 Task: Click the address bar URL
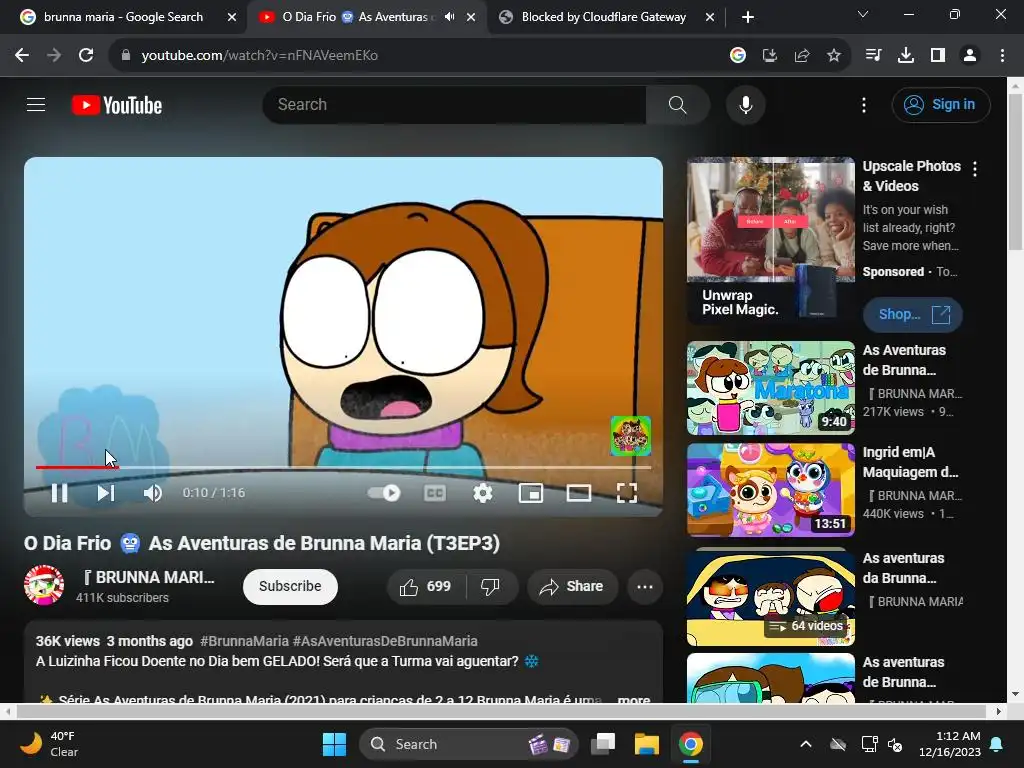pos(260,56)
